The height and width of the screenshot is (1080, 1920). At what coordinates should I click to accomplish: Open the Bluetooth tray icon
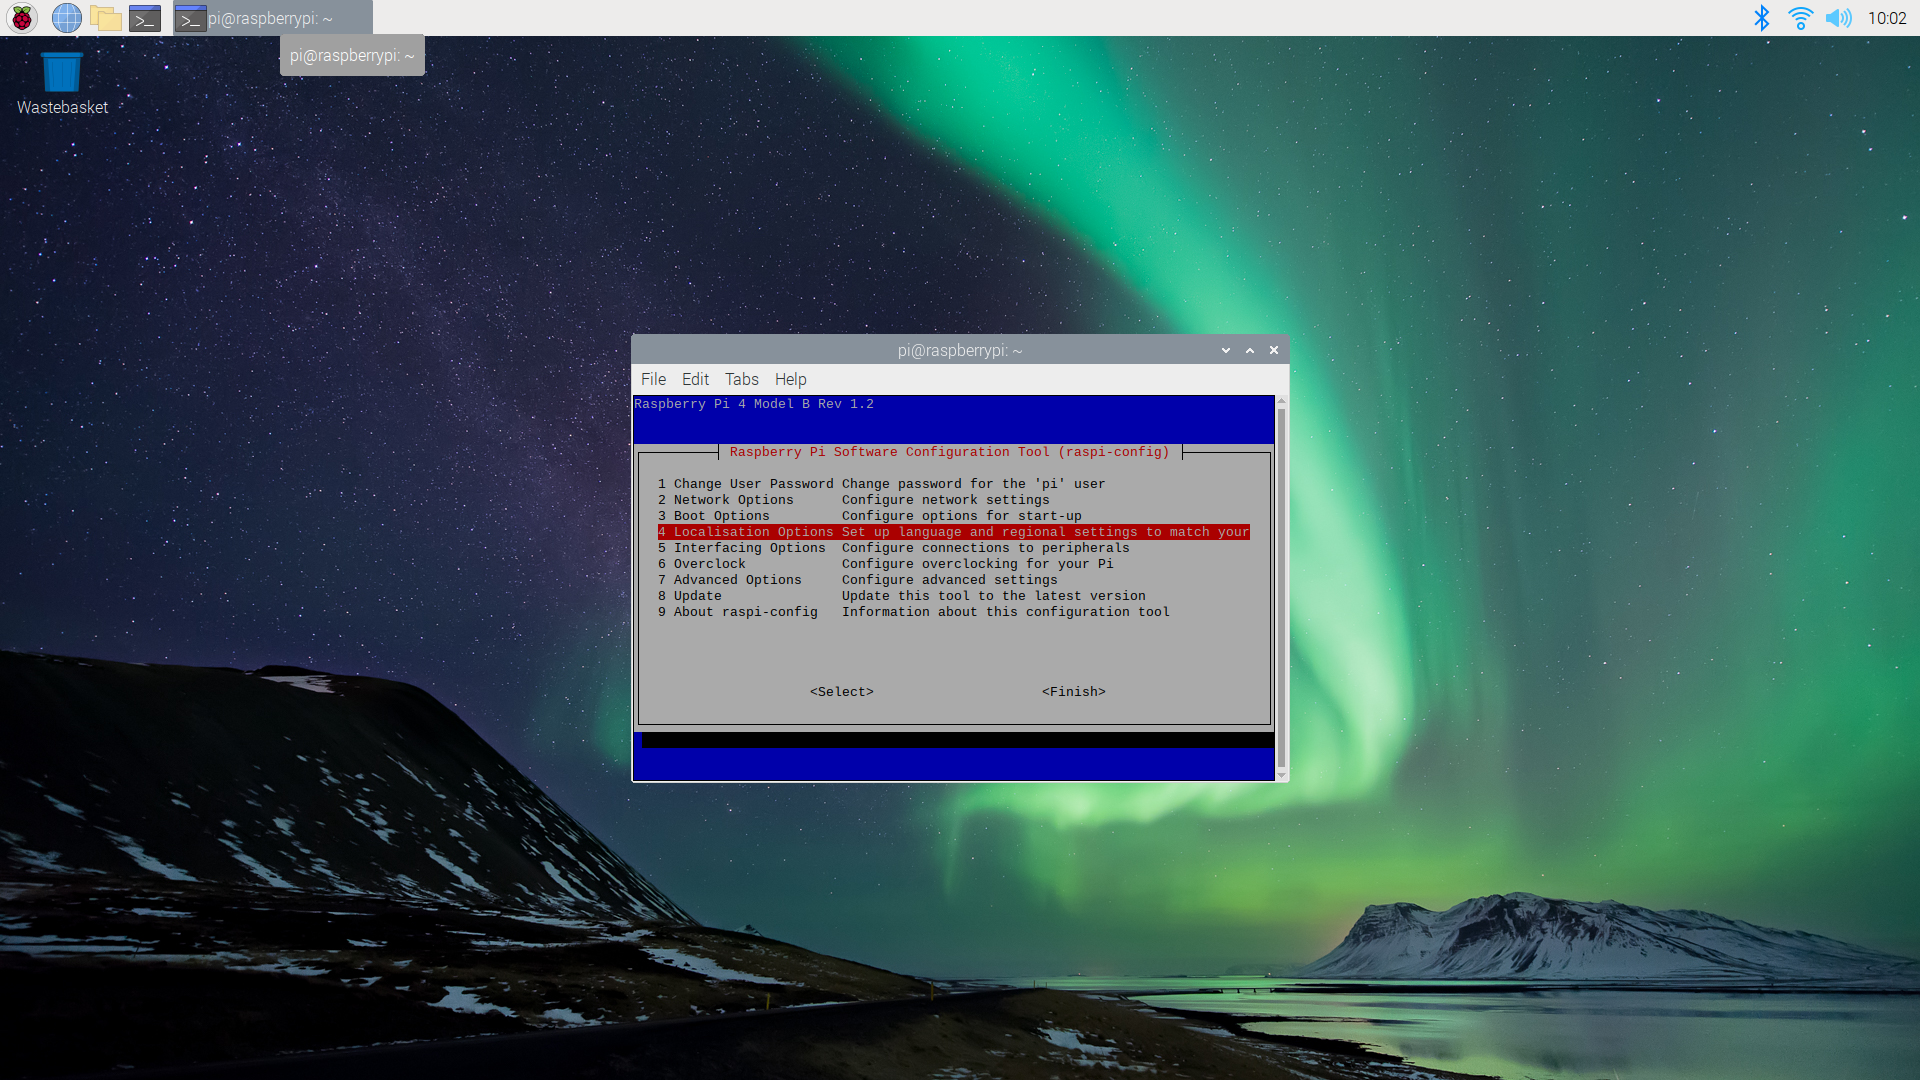click(x=1762, y=18)
